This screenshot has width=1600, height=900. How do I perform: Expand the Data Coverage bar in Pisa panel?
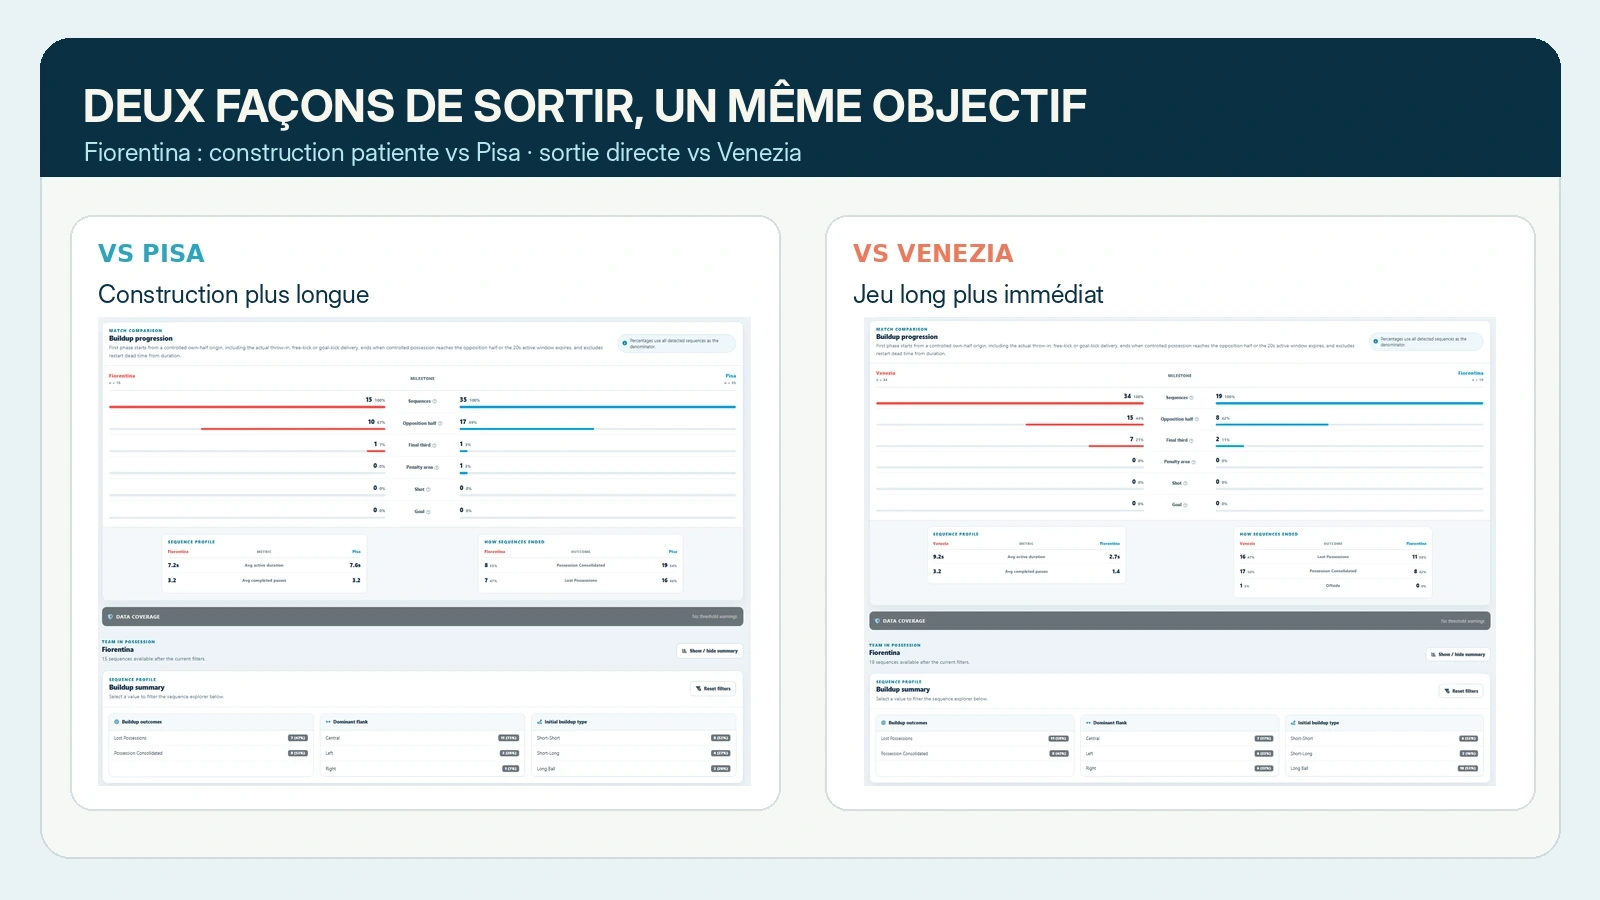(x=422, y=617)
